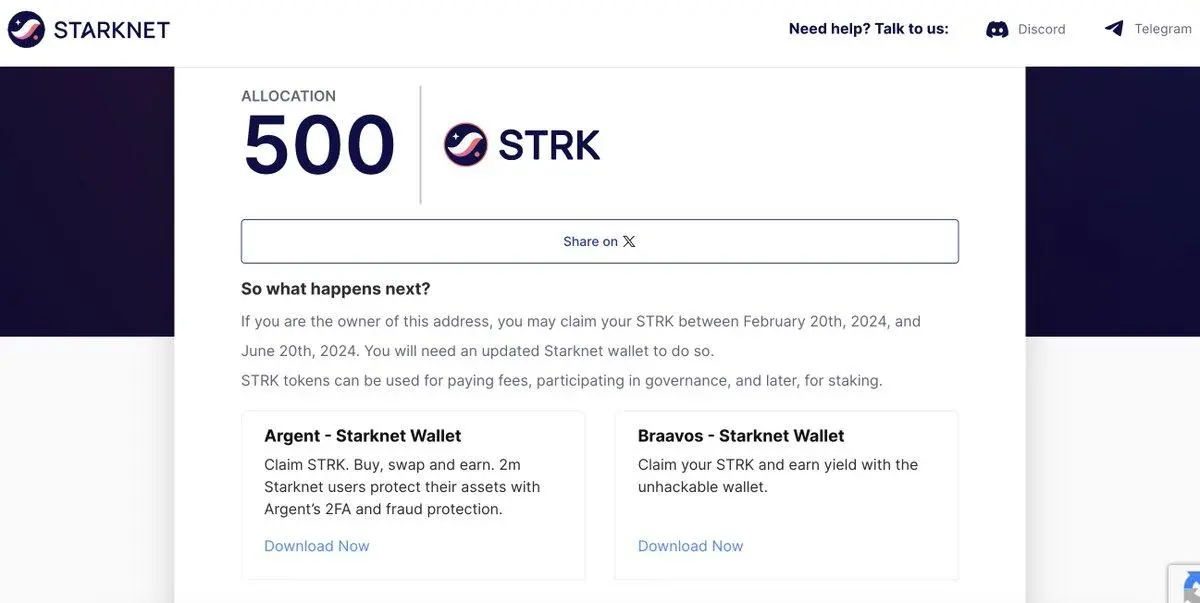Click the X logo in share button
This screenshot has width=1200, height=603.
629,241
